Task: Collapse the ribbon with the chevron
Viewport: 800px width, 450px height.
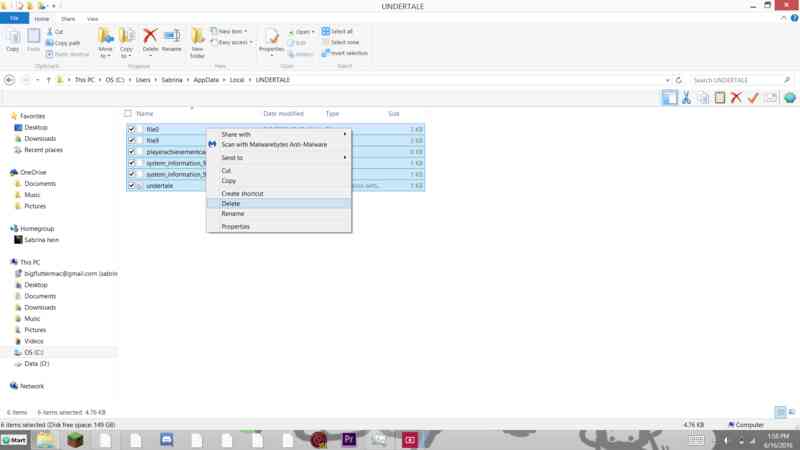Action: click(784, 18)
